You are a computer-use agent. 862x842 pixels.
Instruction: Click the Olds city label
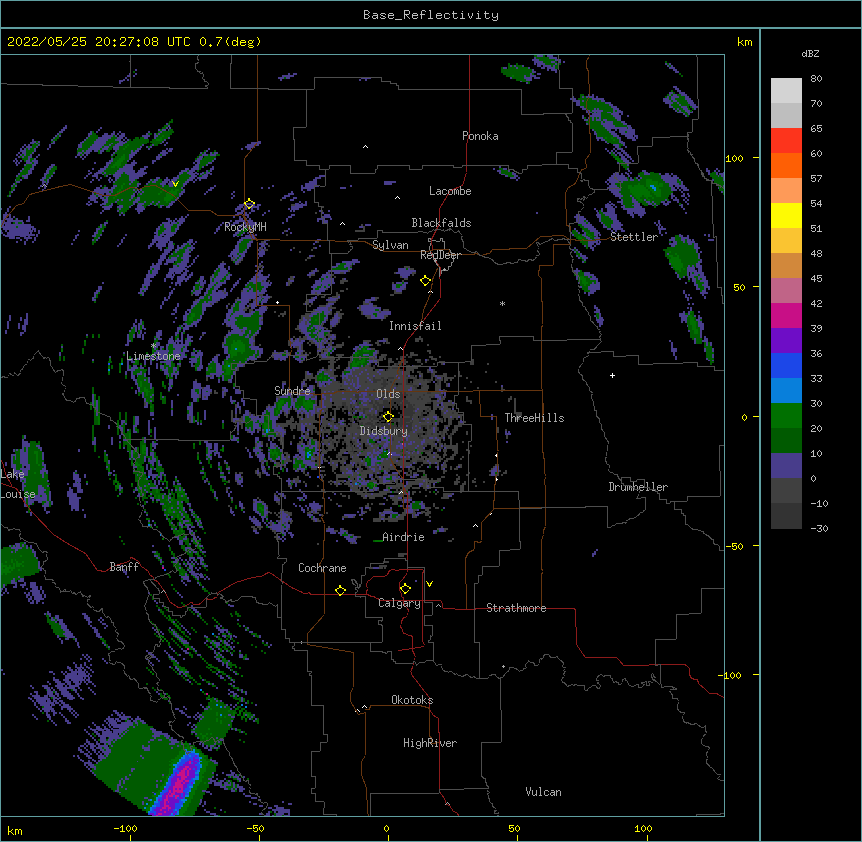(x=388, y=394)
